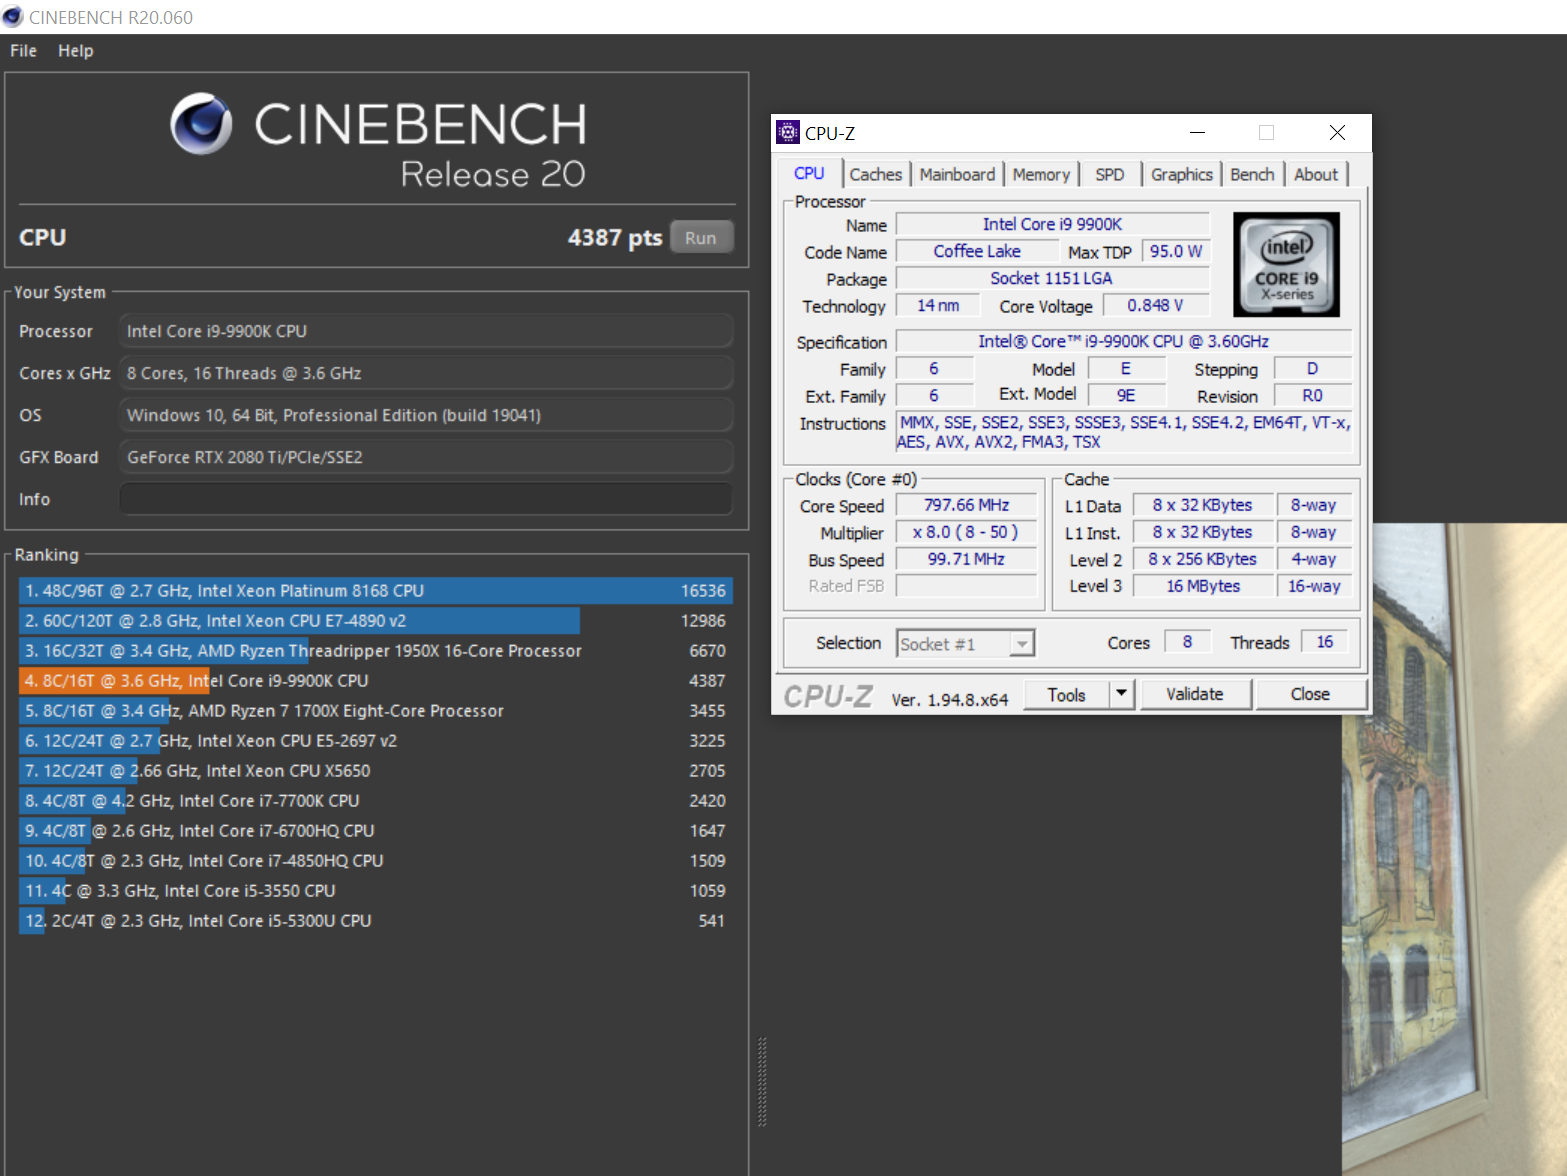
Task: Click the Stepping value D
Action: tap(1313, 369)
